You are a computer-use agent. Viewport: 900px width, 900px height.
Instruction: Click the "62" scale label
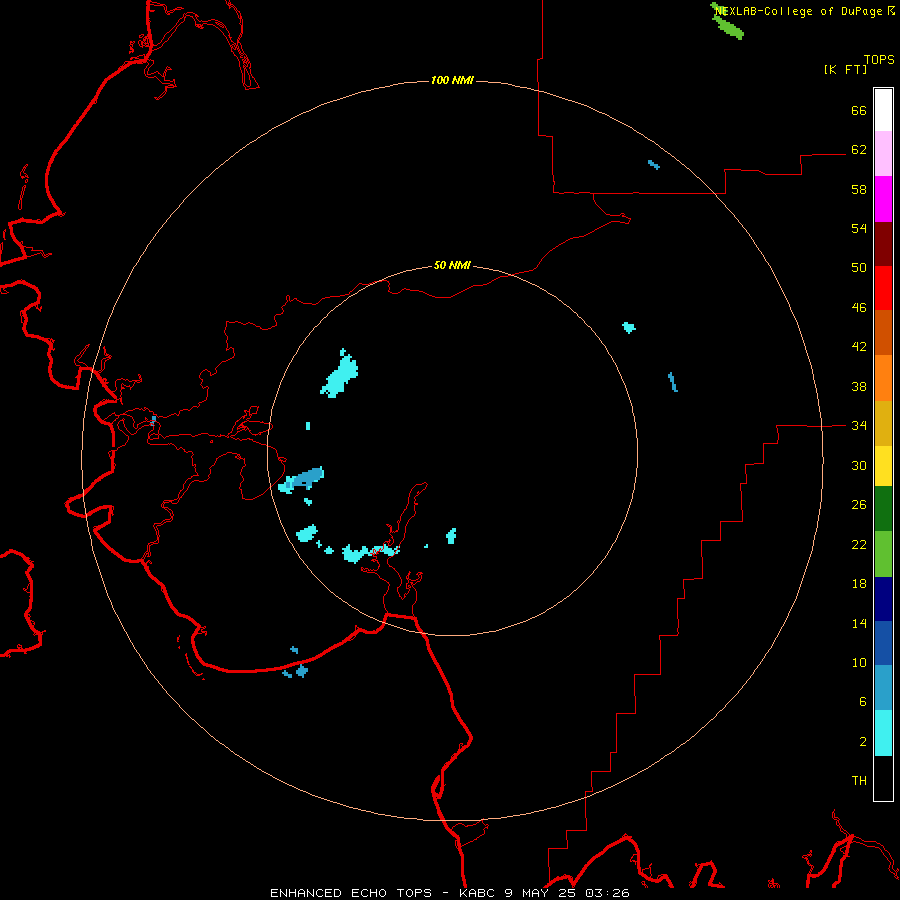(859, 150)
